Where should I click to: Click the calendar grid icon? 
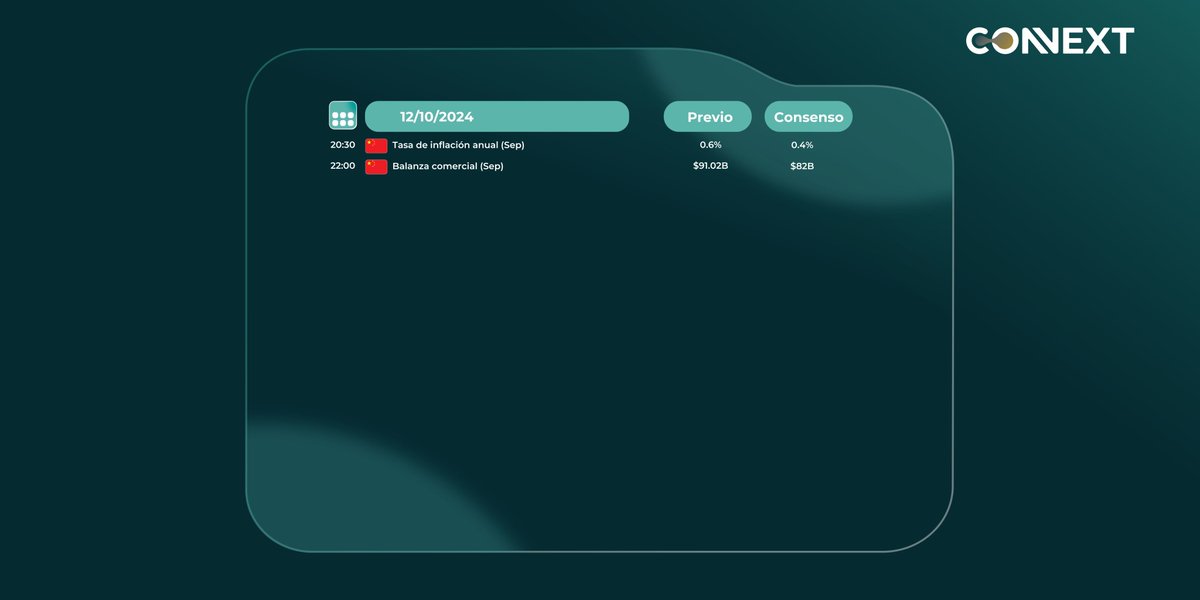(343, 116)
